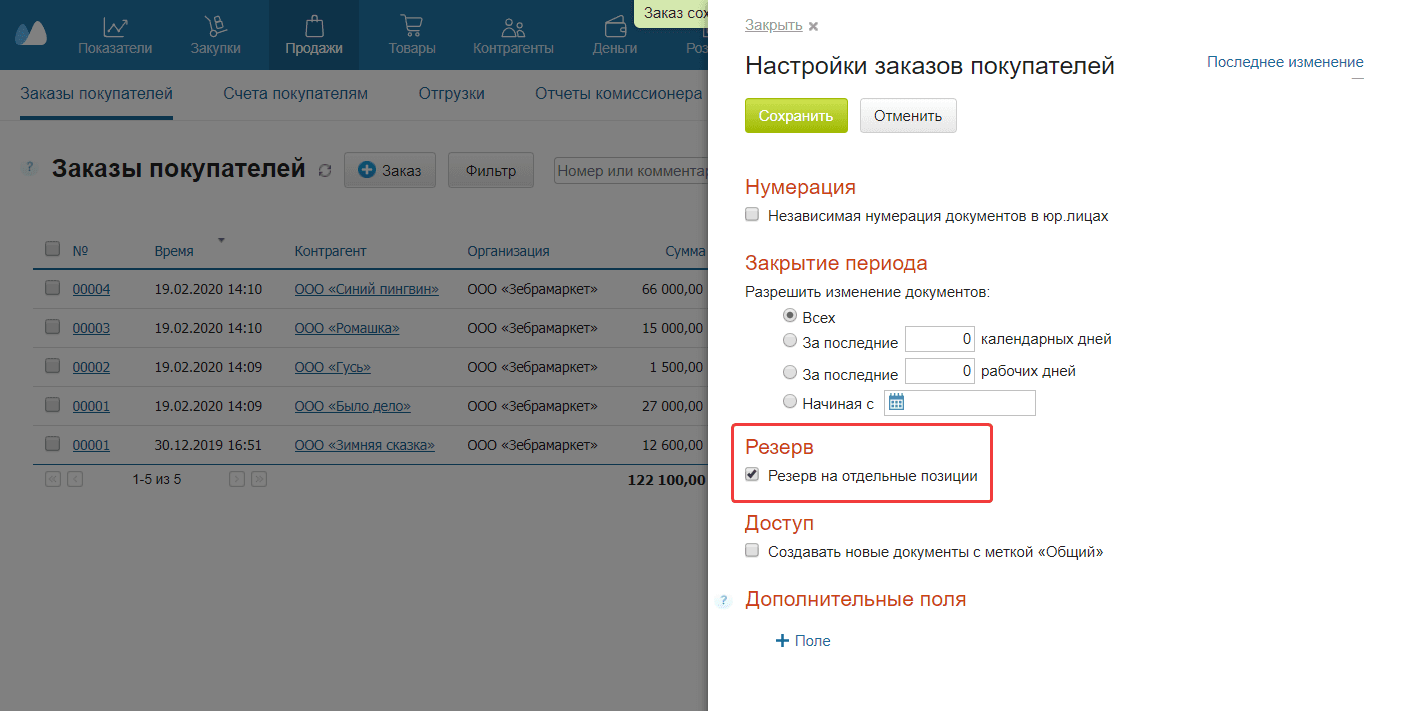Image resolution: width=1414 pixels, height=711 pixels.
Task: Go to next page with pagination arrow
Action: coord(236,479)
